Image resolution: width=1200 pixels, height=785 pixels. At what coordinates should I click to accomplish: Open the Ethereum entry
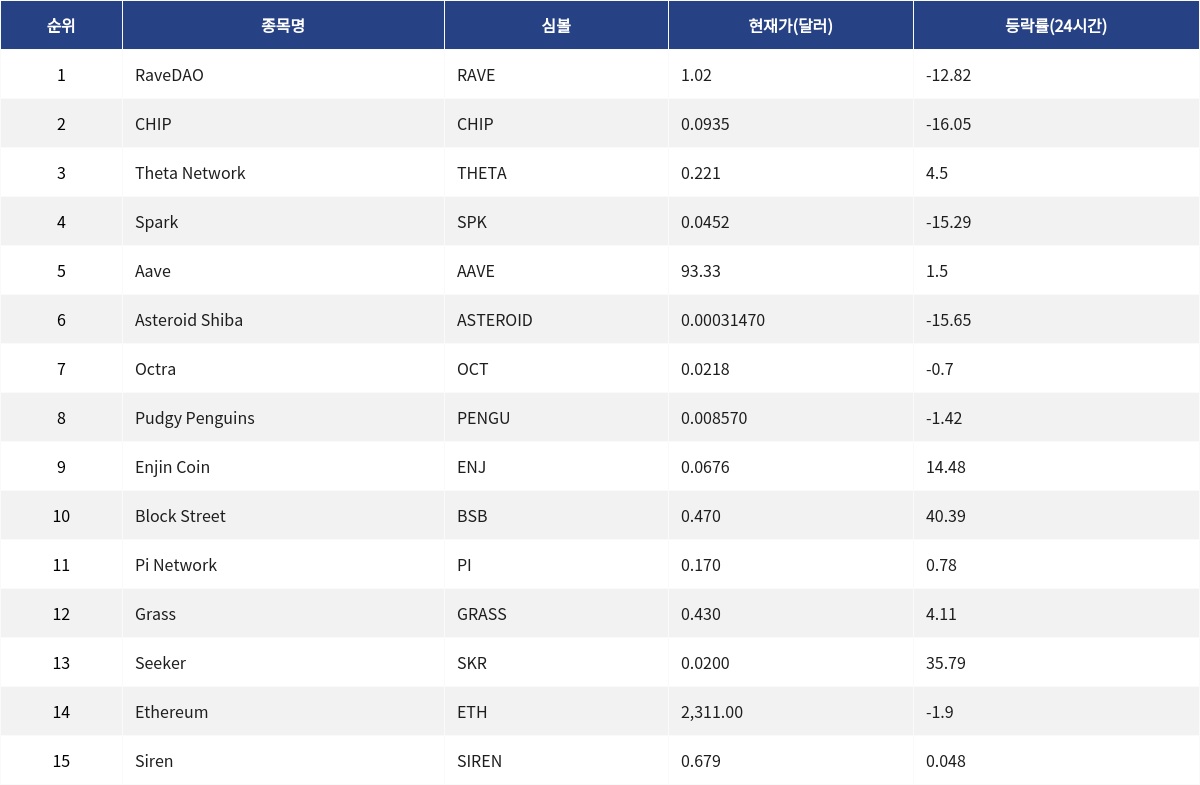(172, 712)
